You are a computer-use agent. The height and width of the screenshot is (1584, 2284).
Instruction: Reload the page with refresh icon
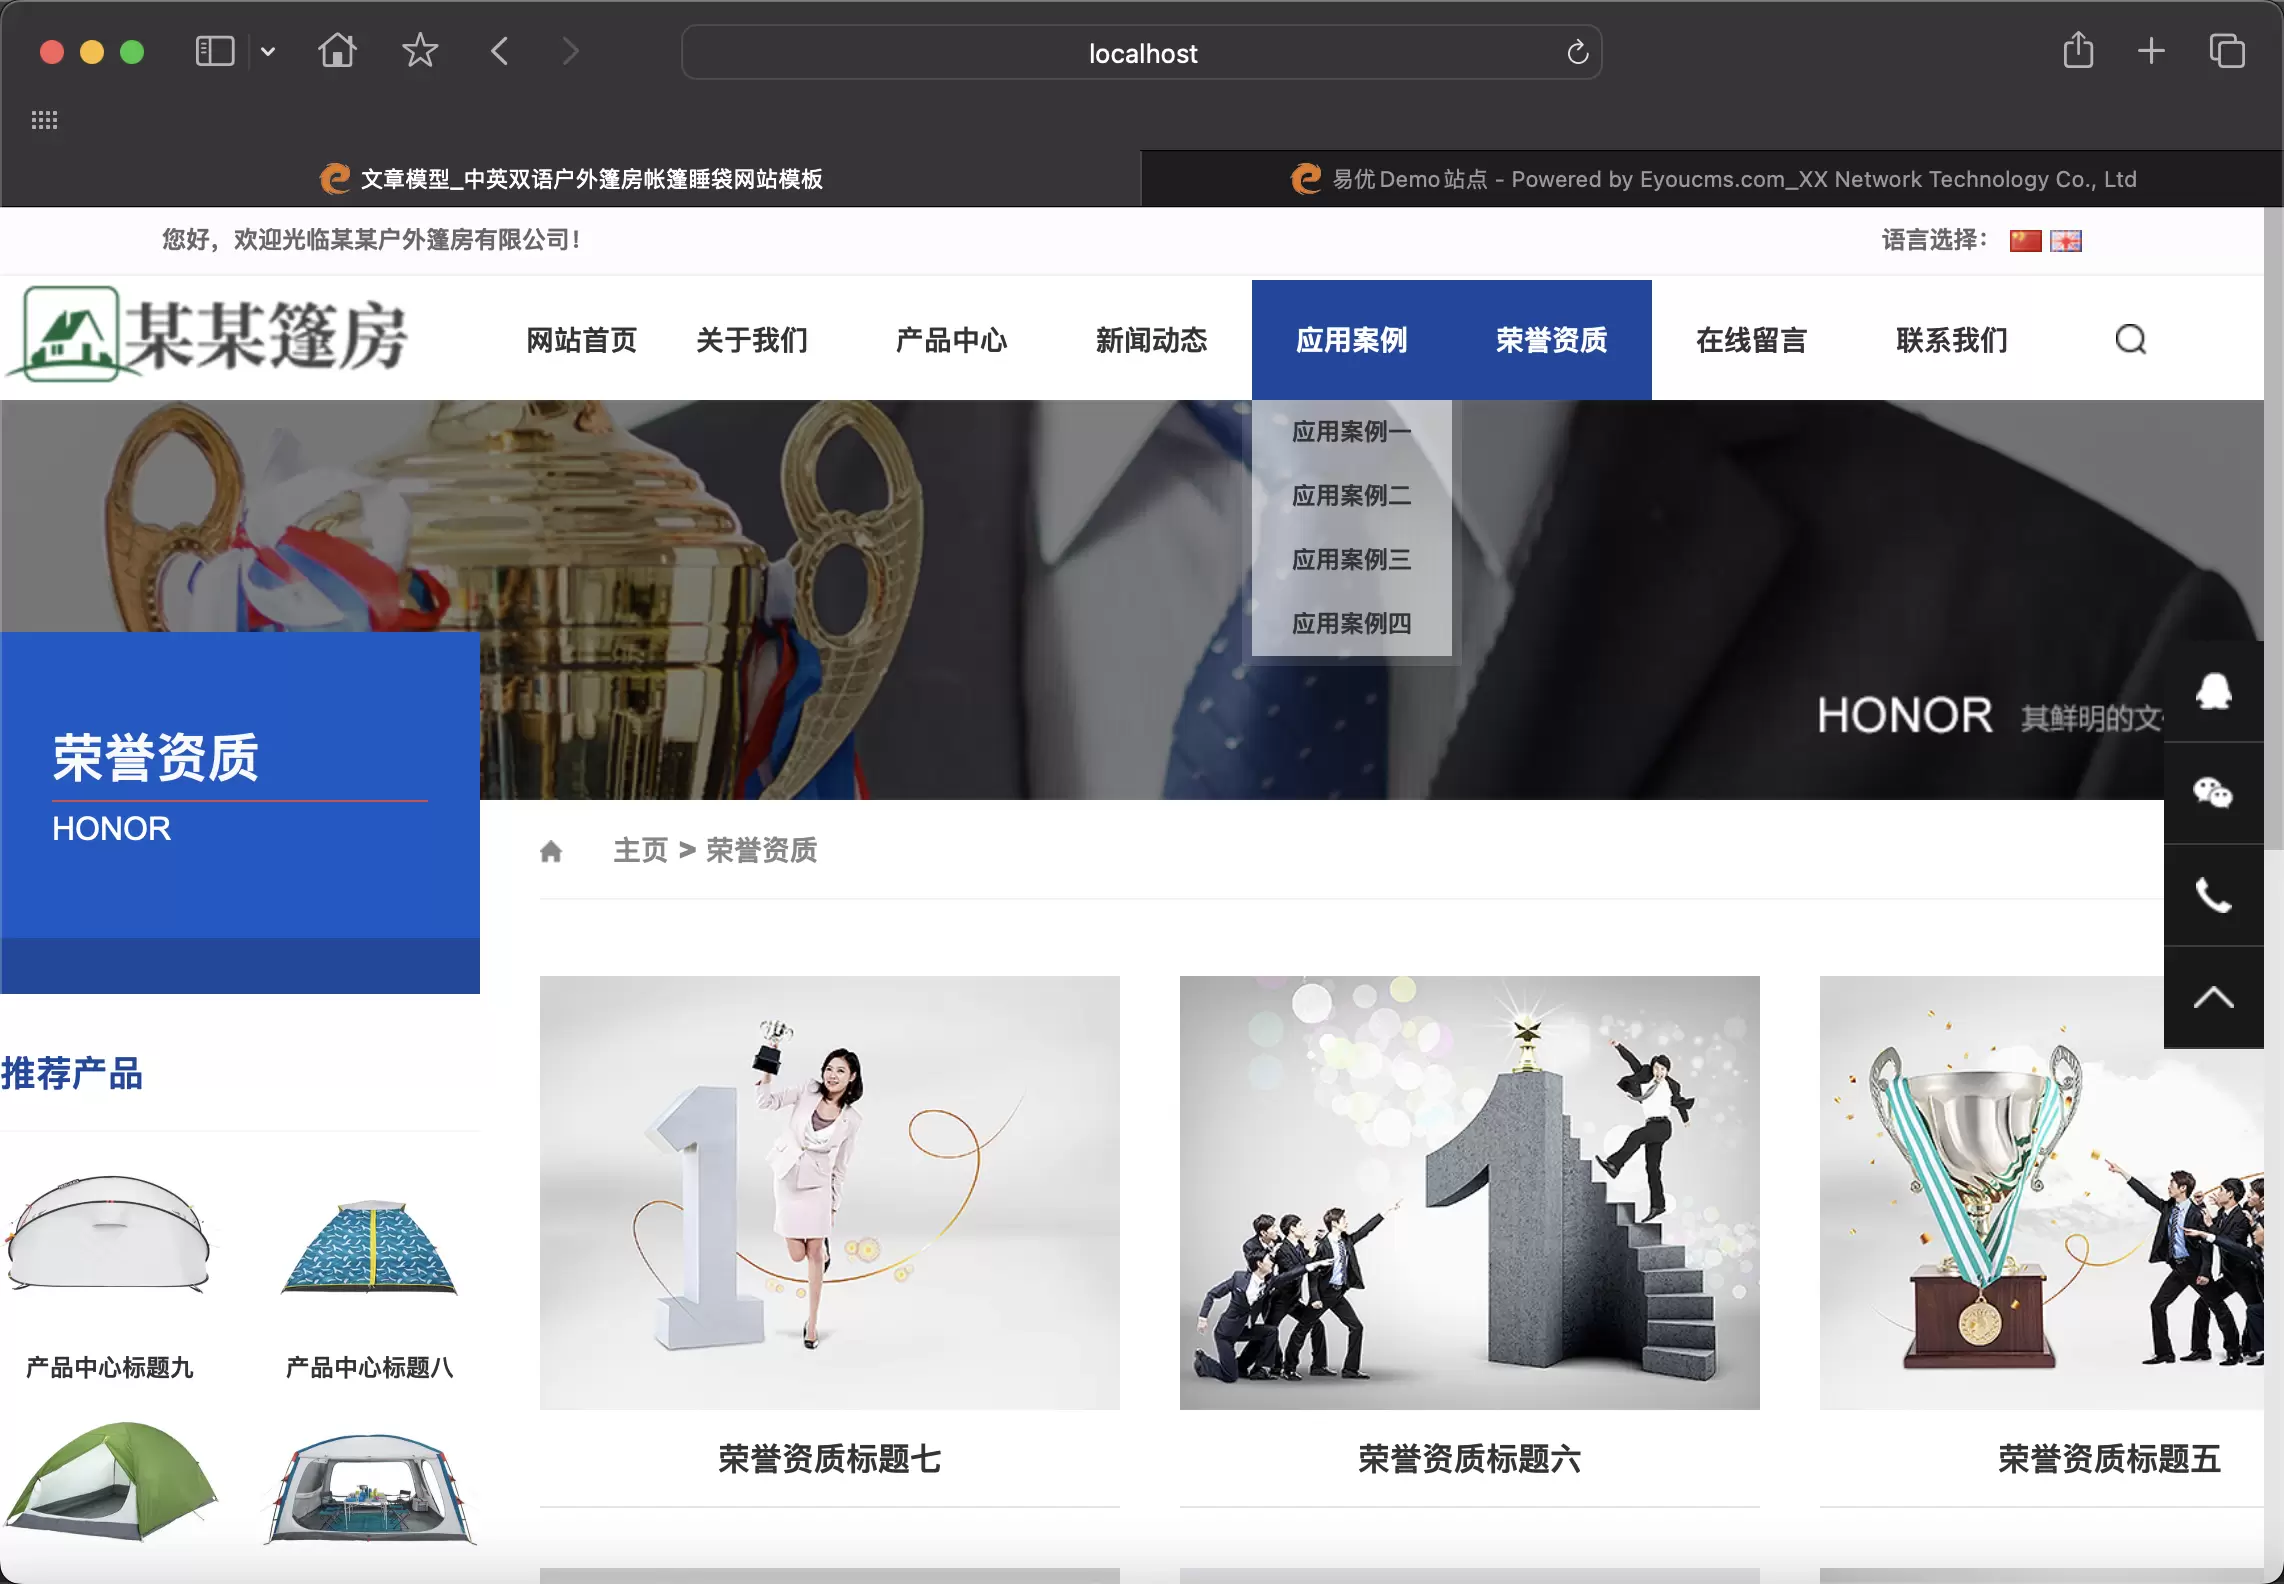click(1577, 52)
